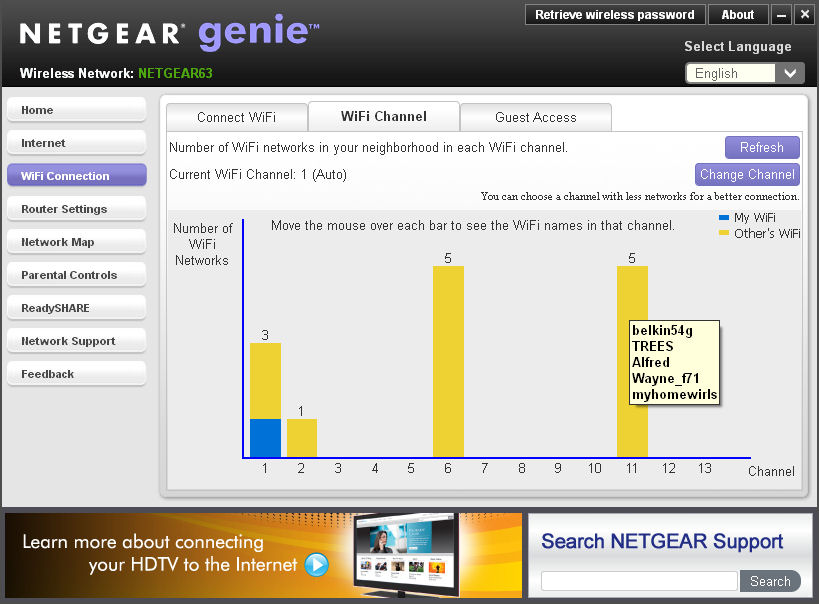Show the Network Map
This screenshot has width=819, height=604.
point(77,241)
